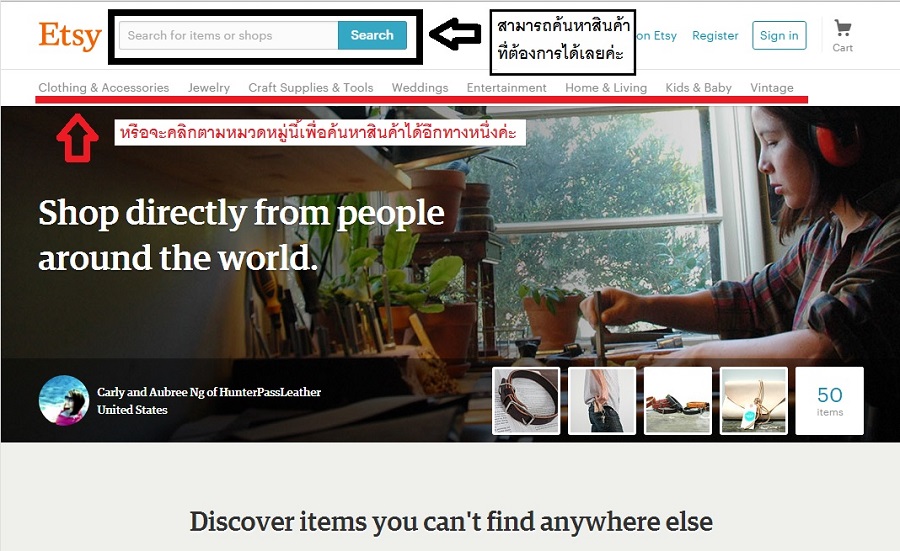Focus the Search for items or shops field
Viewport: 900px width, 551px height.
point(229,35)
